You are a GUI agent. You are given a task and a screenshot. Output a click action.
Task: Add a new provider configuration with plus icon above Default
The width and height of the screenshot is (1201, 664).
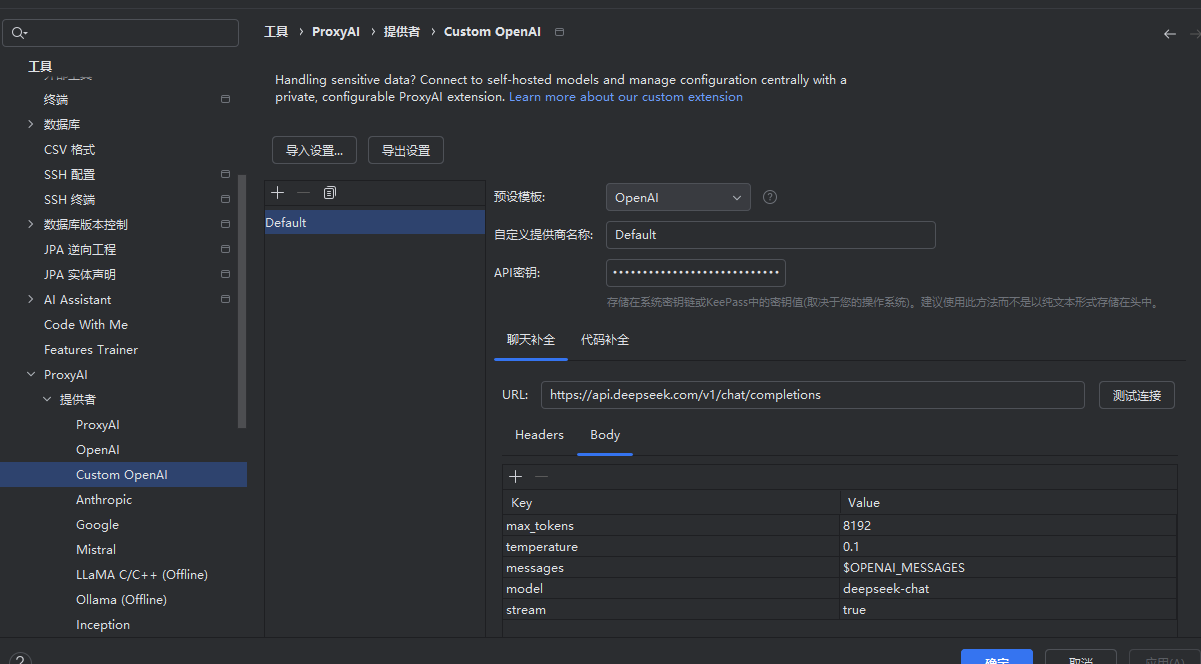pyautogui.click(x=278, y=192)
